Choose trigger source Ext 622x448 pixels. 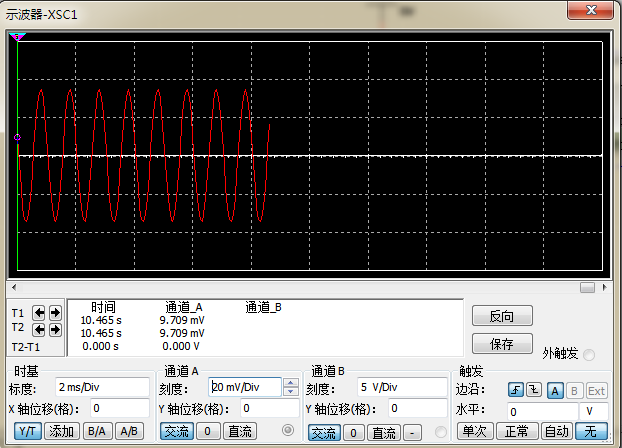tap(596, 391)
